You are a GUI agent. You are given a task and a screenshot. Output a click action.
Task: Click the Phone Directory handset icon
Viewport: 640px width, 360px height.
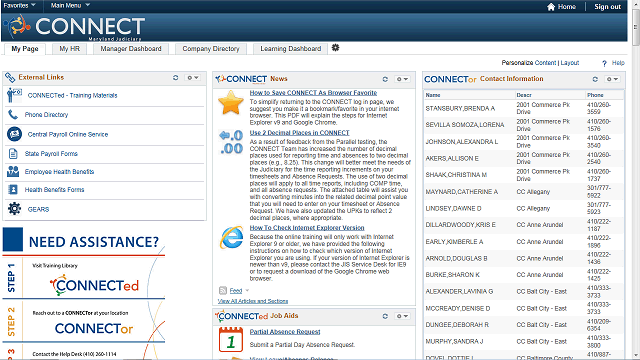click(x=13, y=115)
